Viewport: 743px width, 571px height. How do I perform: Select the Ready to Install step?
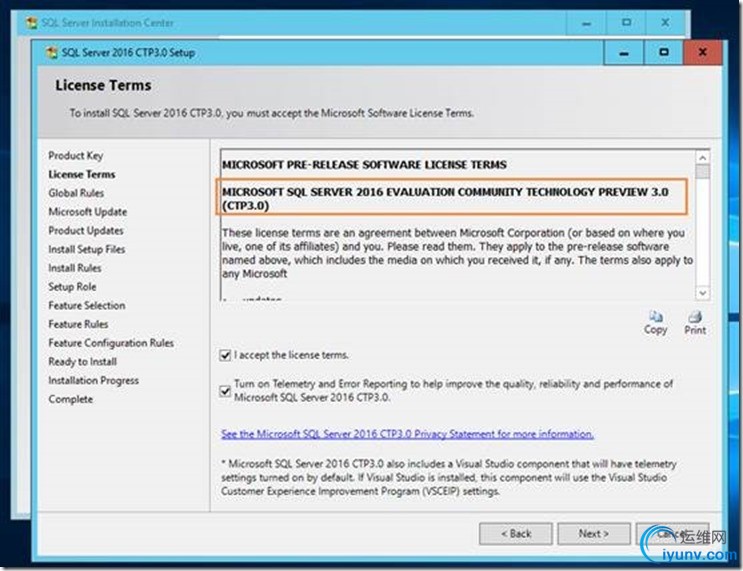(83, 362)
